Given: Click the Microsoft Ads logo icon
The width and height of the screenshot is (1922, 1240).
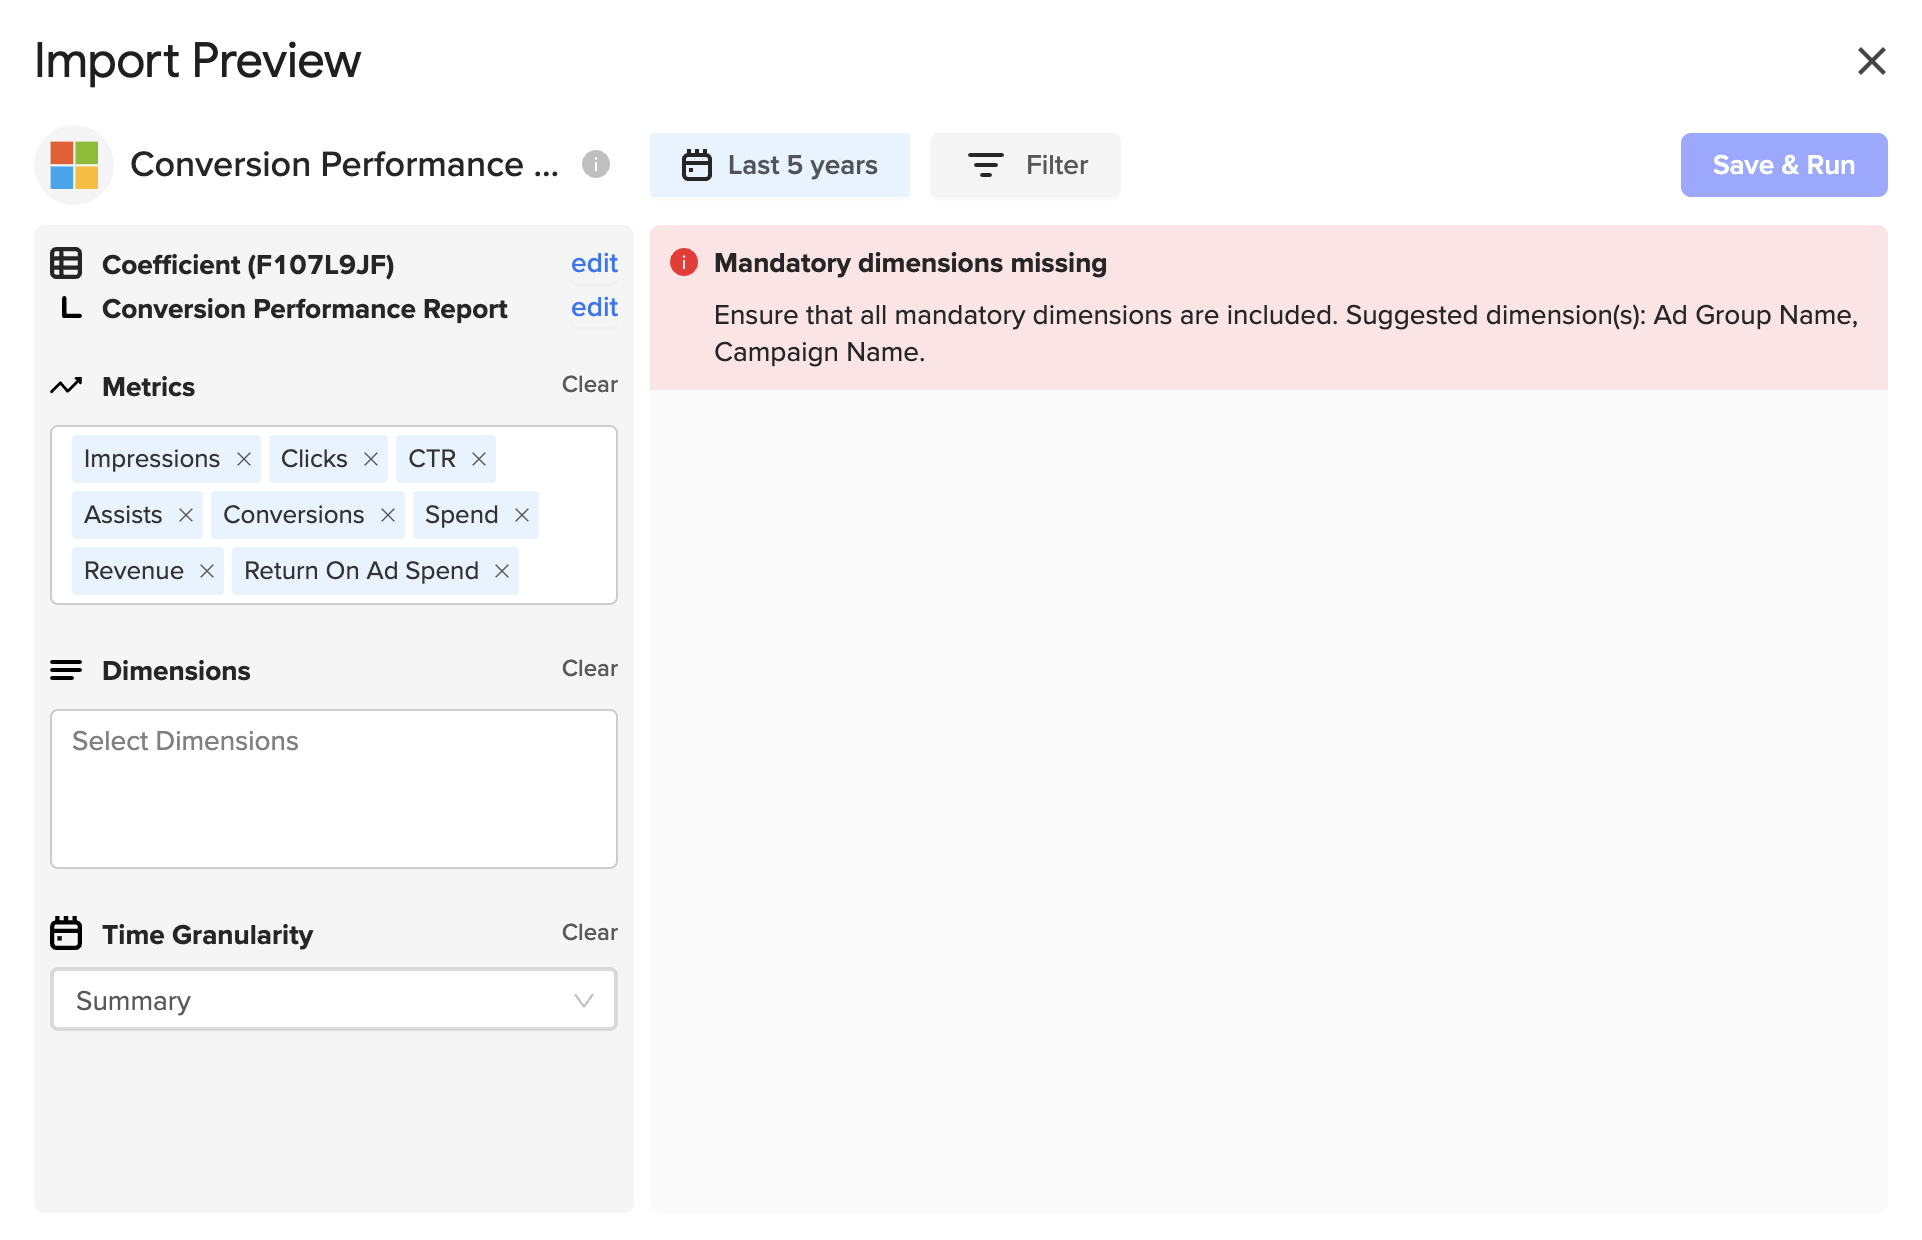Looking at the screenshot, I should tap(74, 165).
